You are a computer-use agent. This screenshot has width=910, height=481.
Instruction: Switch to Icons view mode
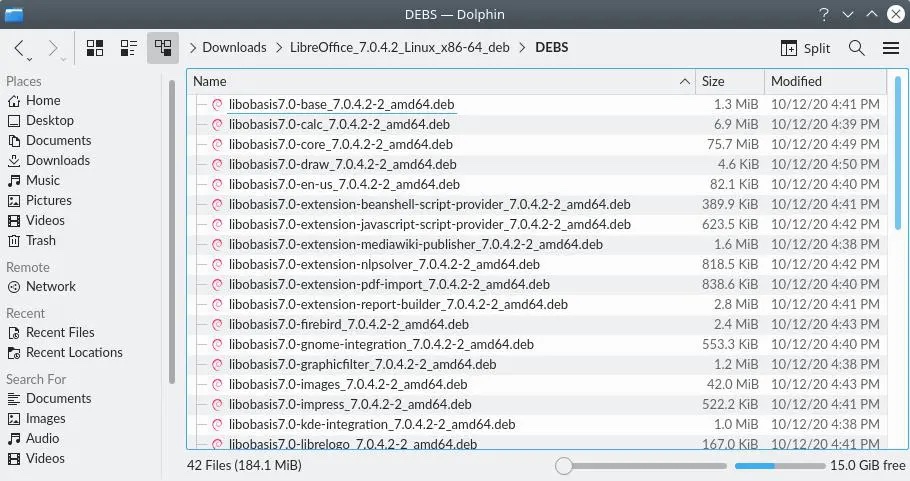[95, 48]
